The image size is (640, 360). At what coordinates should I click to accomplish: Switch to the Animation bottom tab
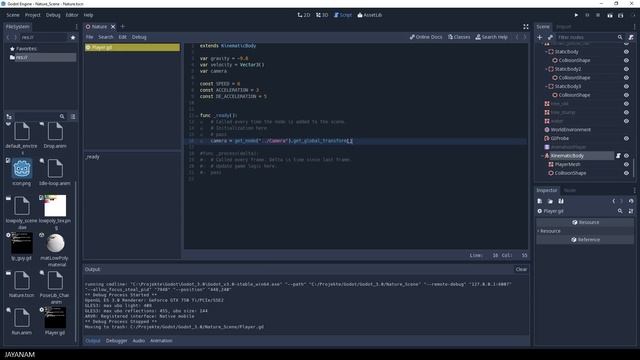[161, 341]
